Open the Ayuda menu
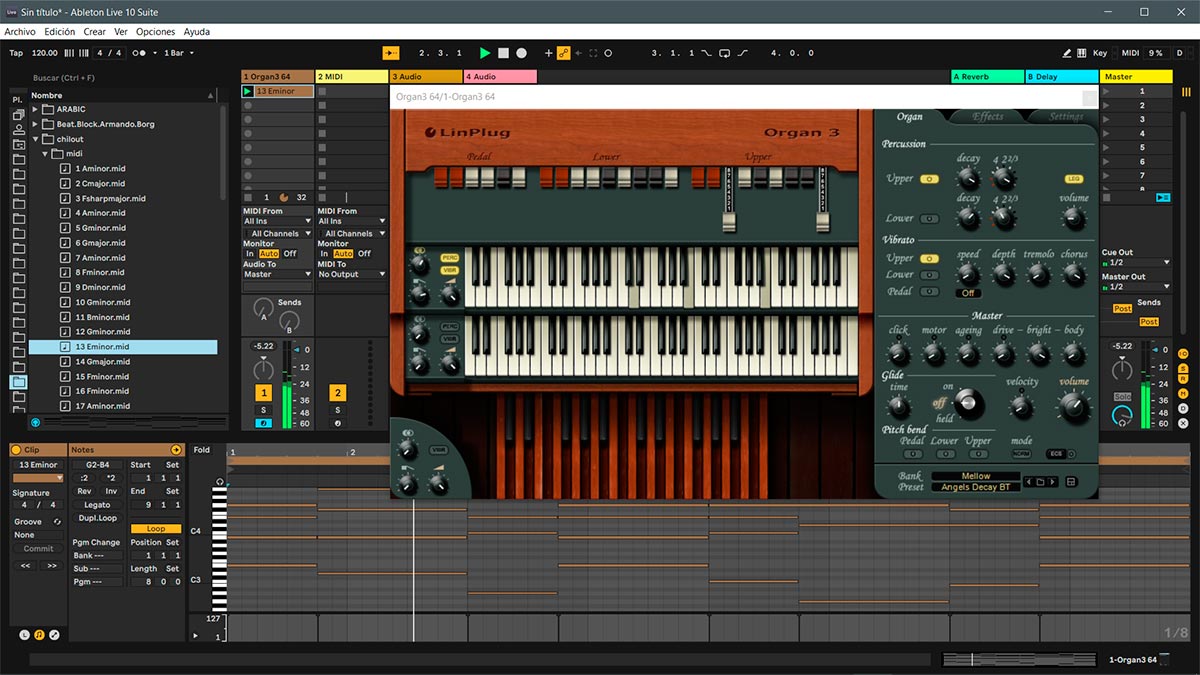The height and width of the screenshot is (675, 1200). click(x=197, y=32)
